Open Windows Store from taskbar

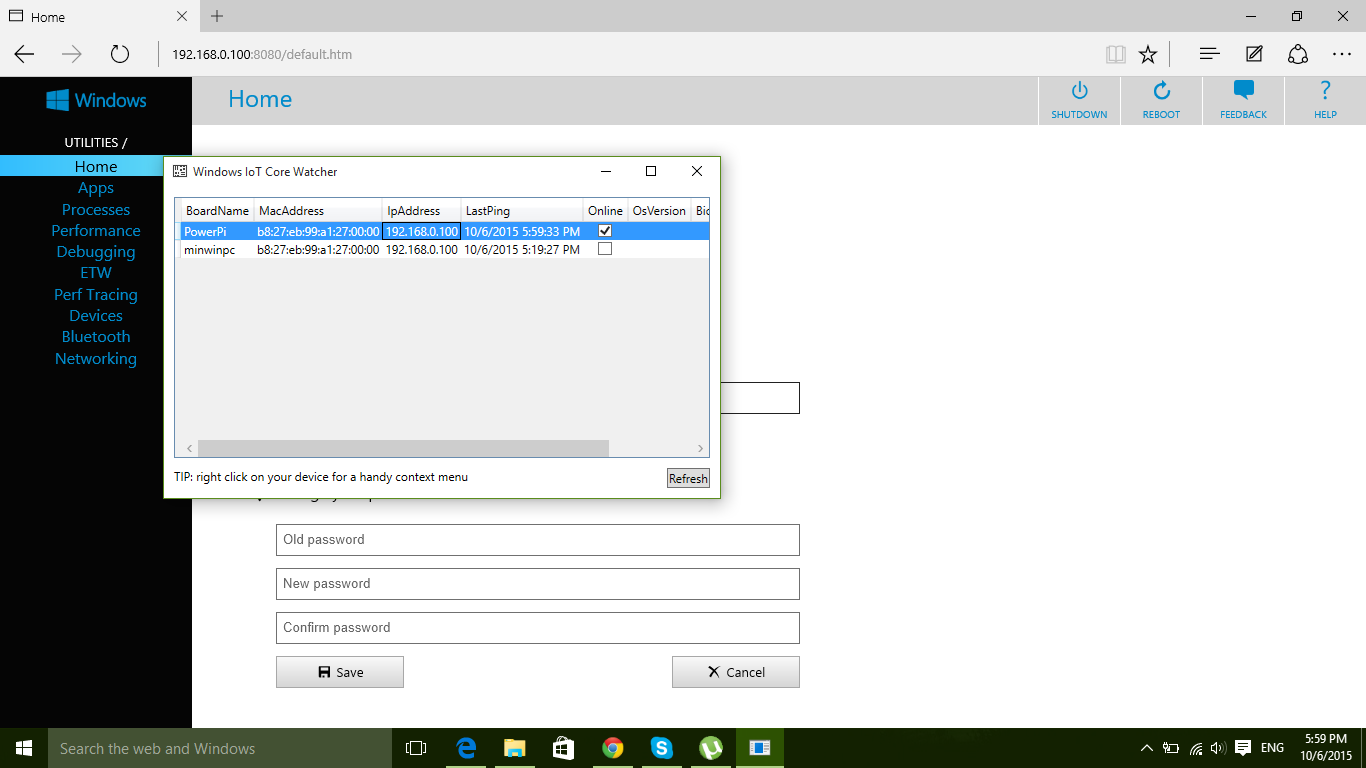coord(563,748)
